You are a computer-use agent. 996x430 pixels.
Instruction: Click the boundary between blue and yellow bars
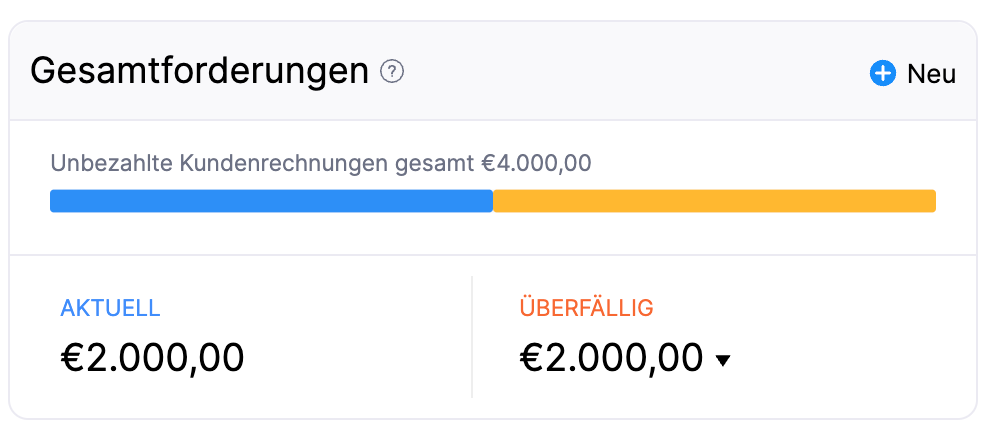pyautogui.click(x=493, y=201)
